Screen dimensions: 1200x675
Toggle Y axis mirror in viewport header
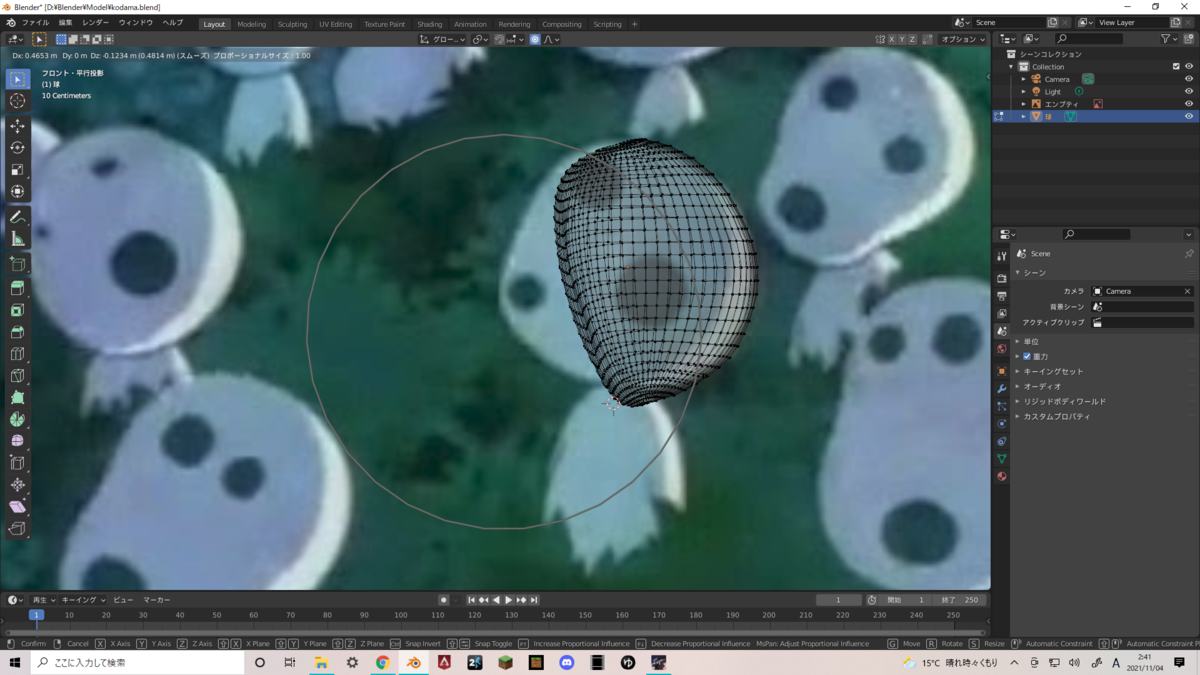pos(902,40)
